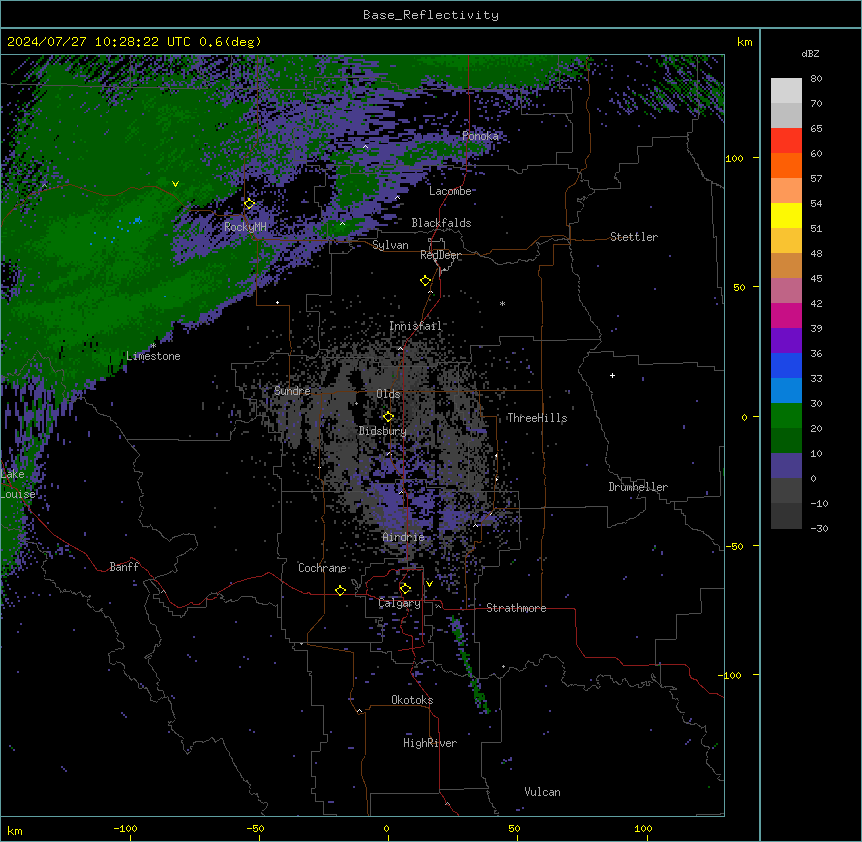Click the Lacombe label
This screenshot has height=842, width=862.
[450, 191]
